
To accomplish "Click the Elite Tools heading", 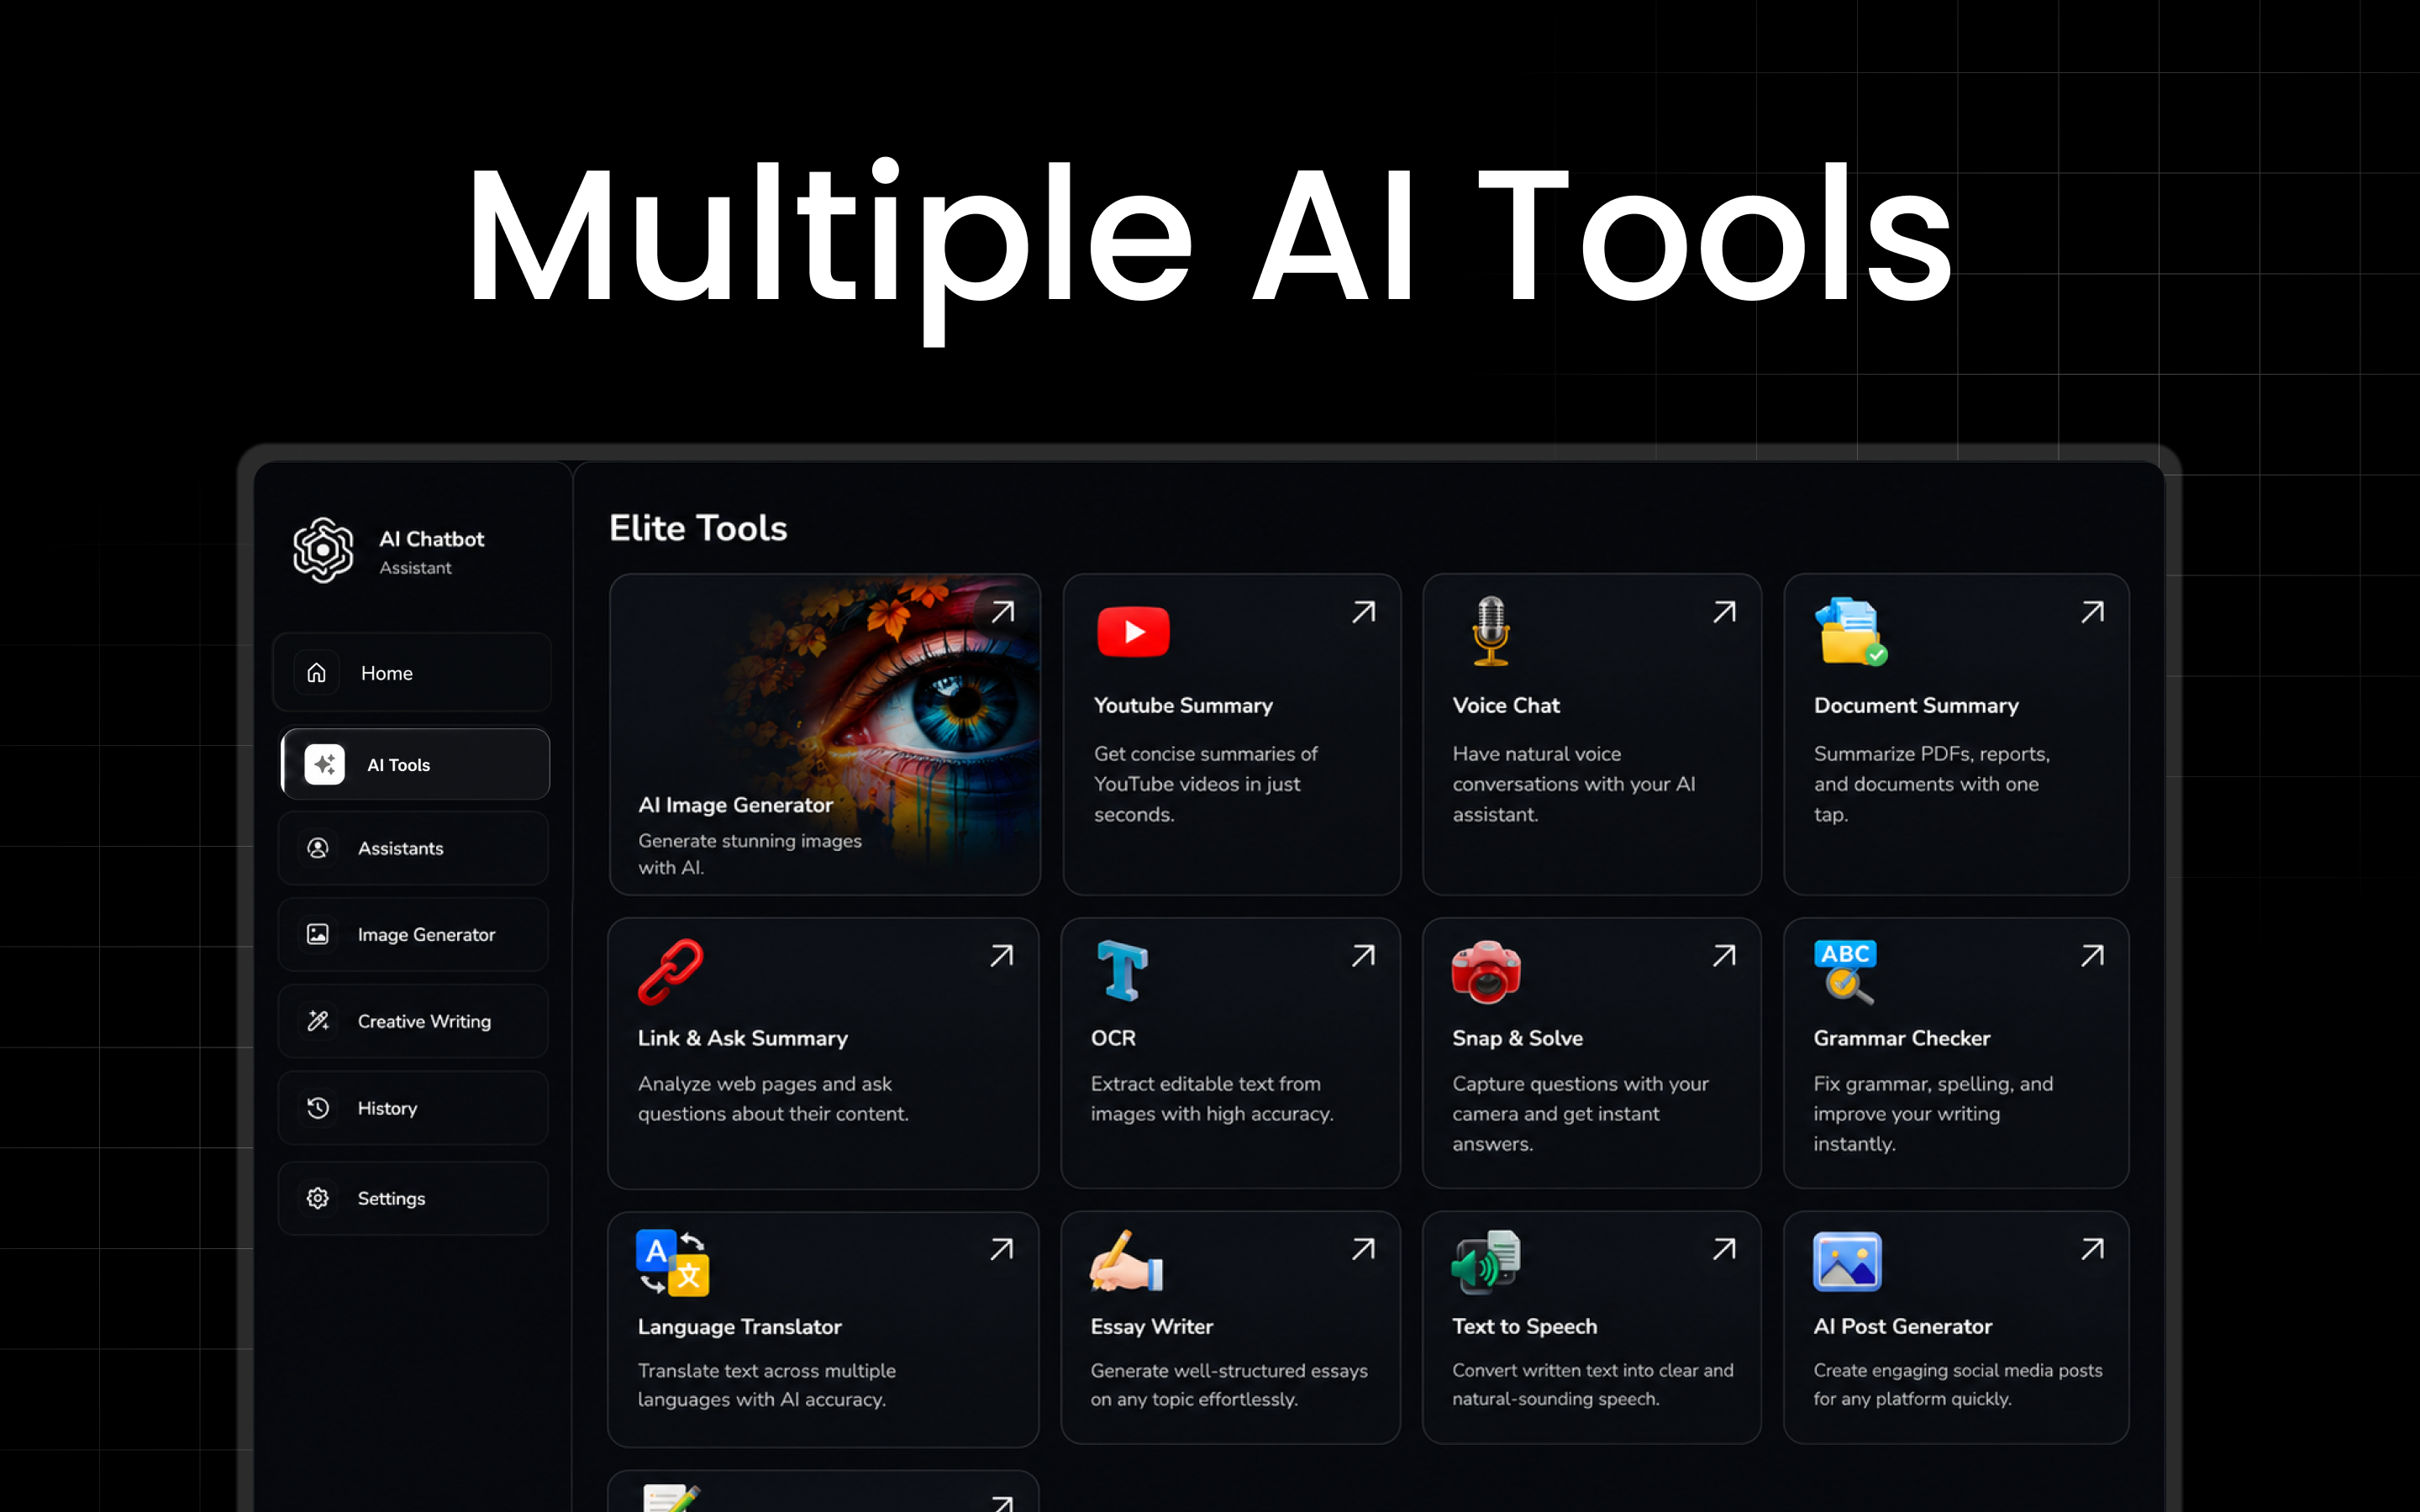I will click(698, 528).
